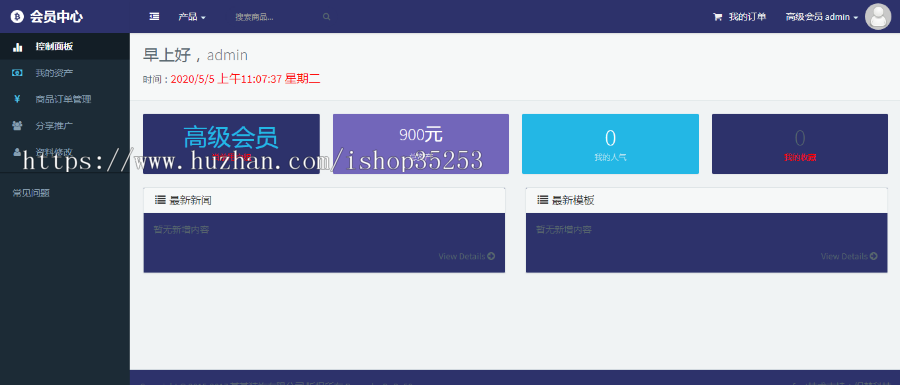Click the 900元 balance card
The height and width of the screenshot is (385, 900).
coord(421,143)
